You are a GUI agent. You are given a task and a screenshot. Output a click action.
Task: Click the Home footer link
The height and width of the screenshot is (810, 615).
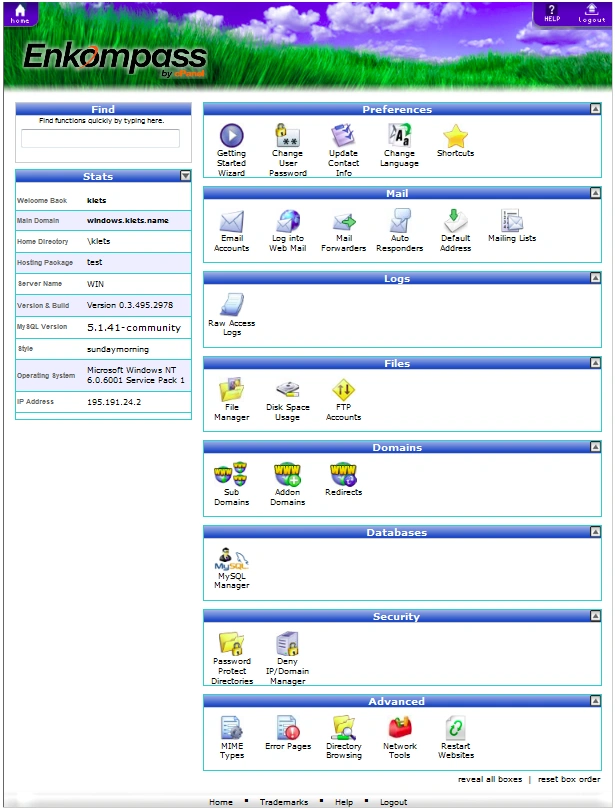coord(221,802)
